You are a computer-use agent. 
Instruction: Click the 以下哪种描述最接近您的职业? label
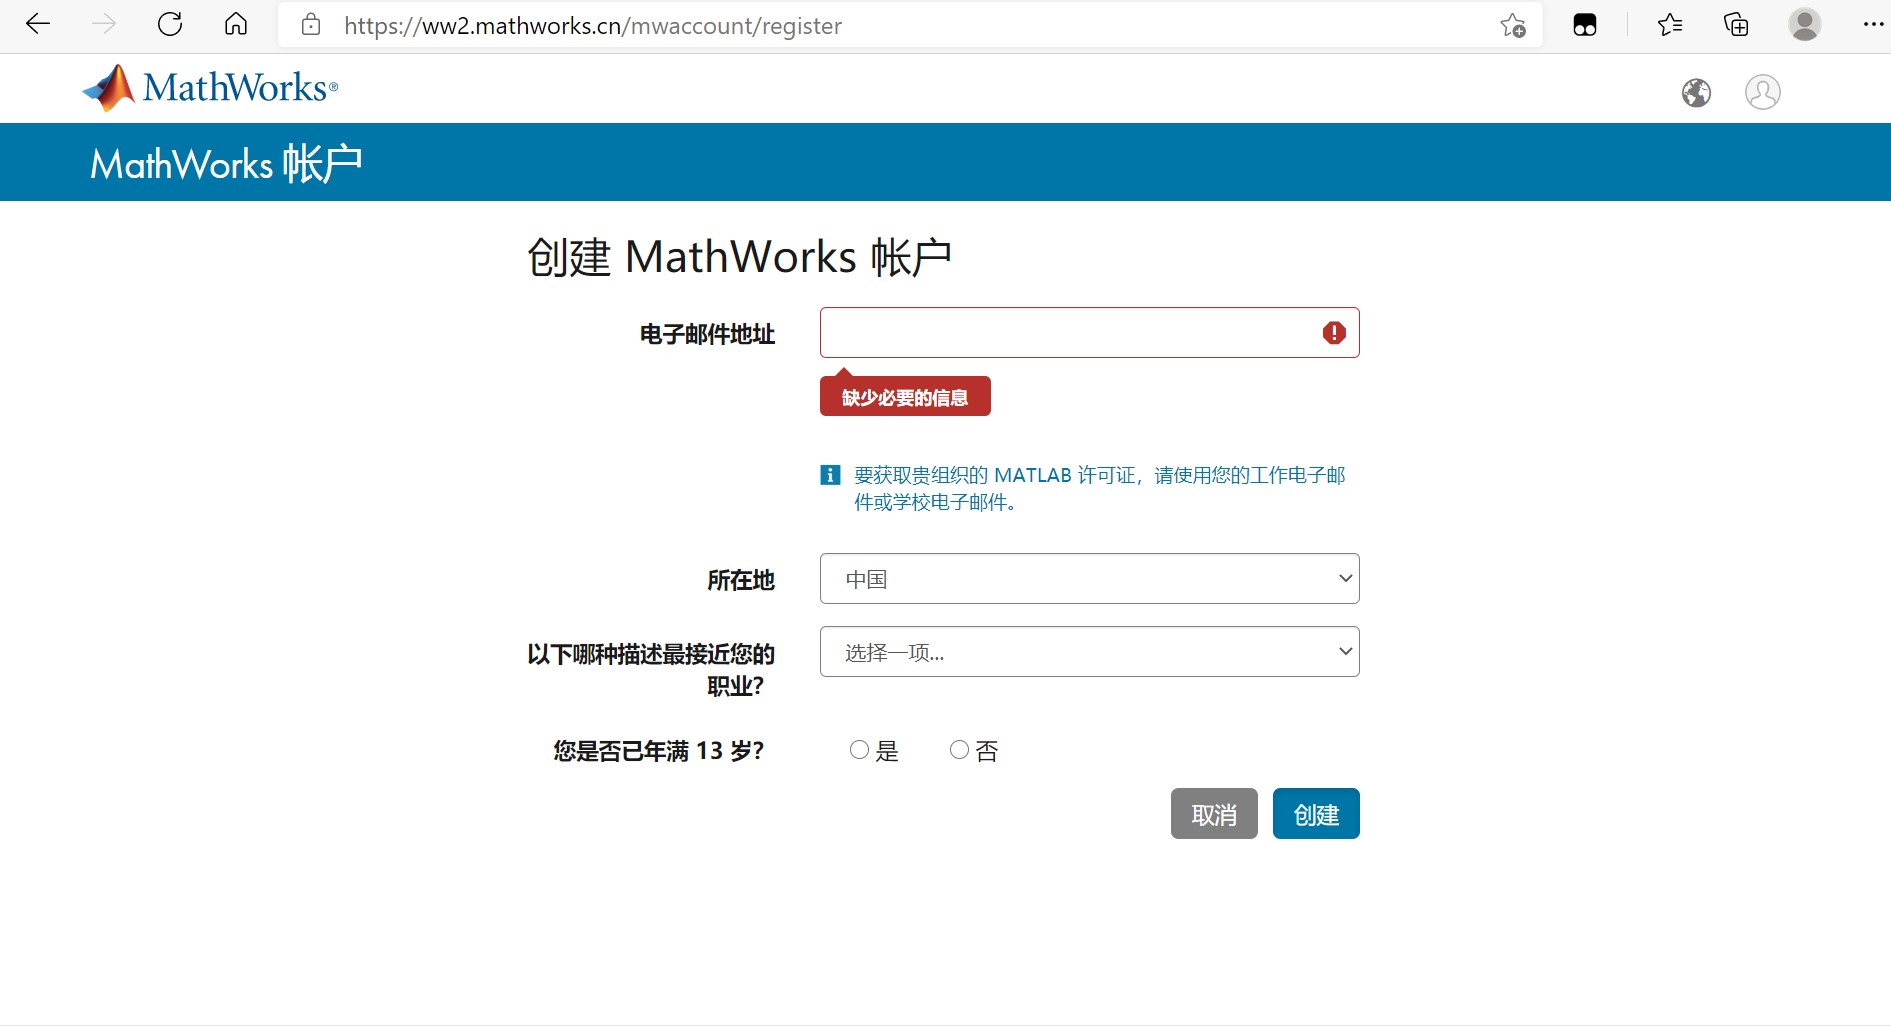tap(651, 670)
